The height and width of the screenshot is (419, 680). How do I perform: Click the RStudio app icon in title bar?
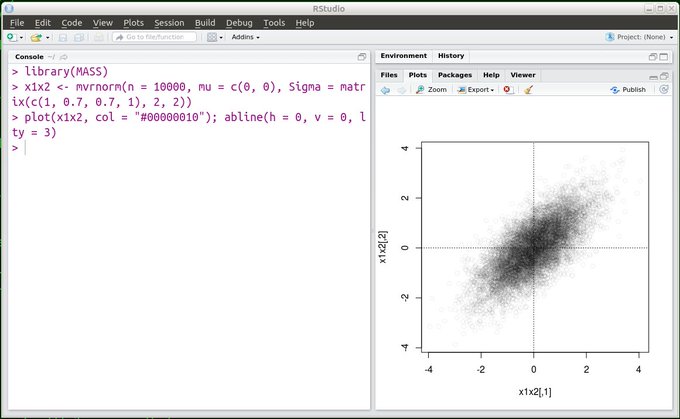pyautogui.click(x=9, y=9)
